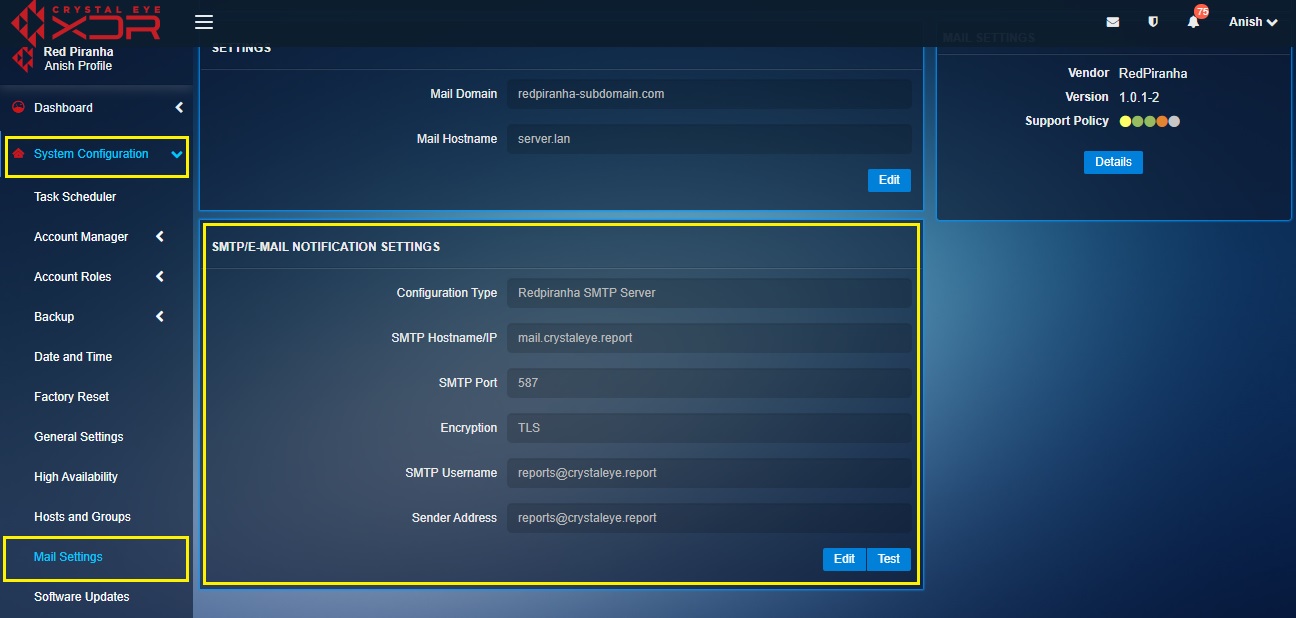Click the Mail Domain field
Screen dimensions: 1296x618
[709, 94]
